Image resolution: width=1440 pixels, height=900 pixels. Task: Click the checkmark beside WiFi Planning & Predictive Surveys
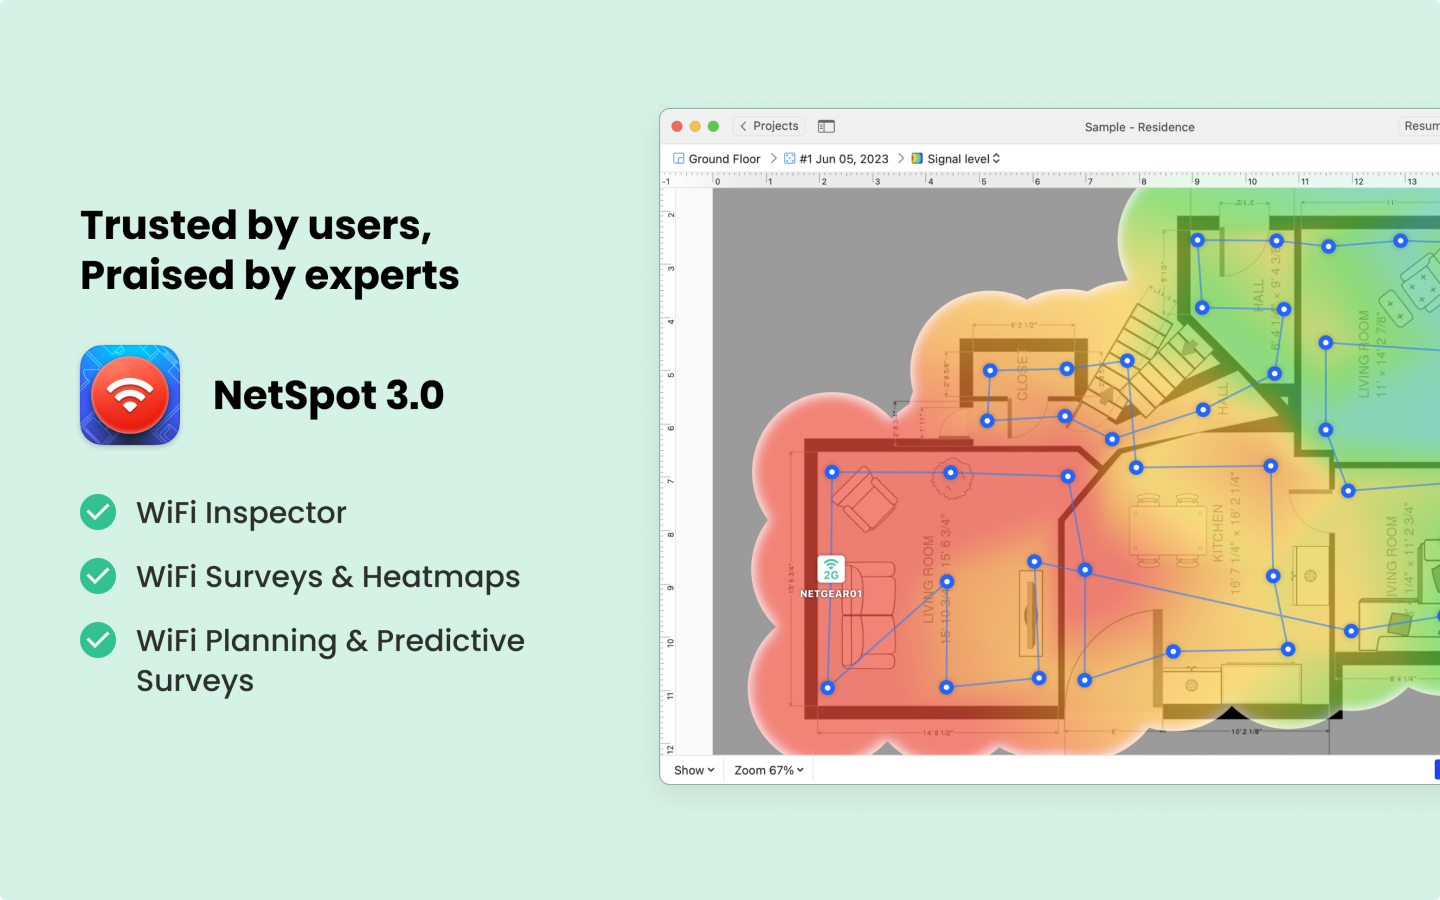coord(98,640)
